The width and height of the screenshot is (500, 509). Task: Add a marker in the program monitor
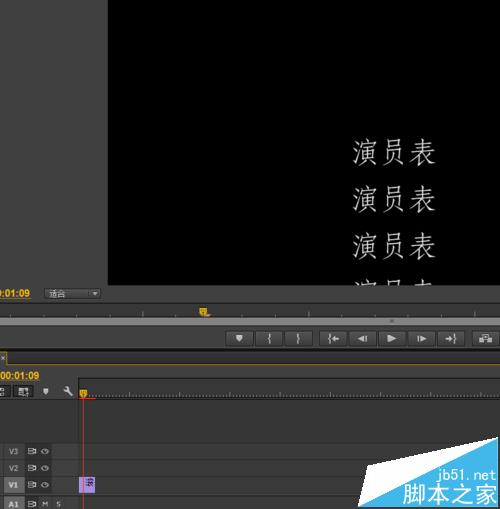pos(239,339)
